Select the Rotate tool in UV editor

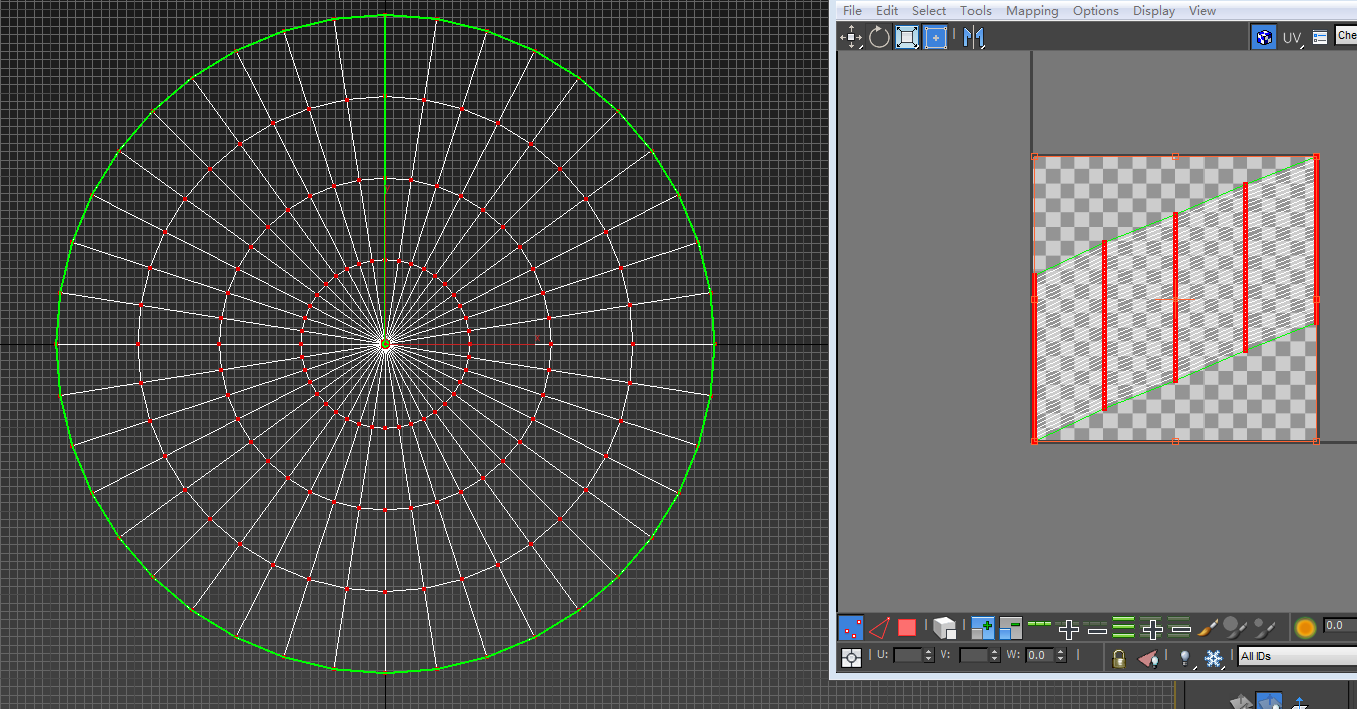pos(879,38)
